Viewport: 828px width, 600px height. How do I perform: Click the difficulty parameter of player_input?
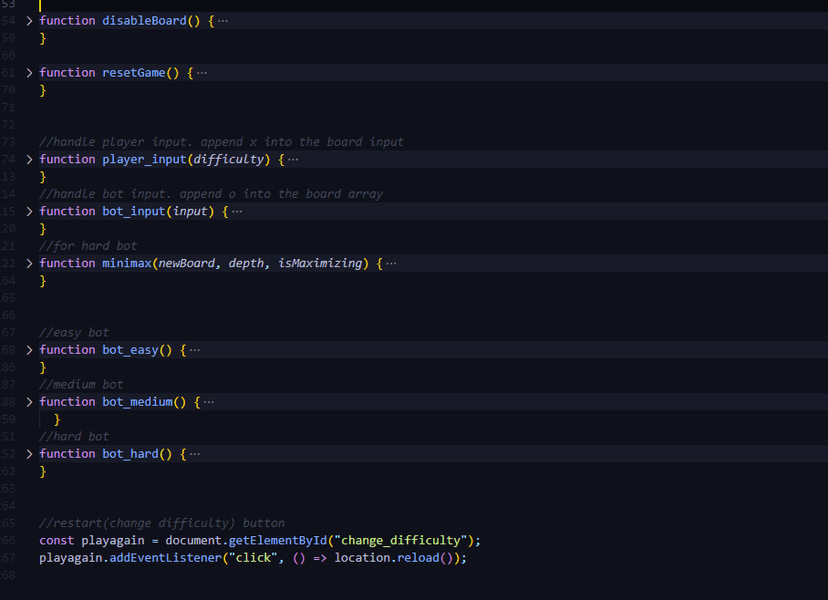click(x=230, y=159)
